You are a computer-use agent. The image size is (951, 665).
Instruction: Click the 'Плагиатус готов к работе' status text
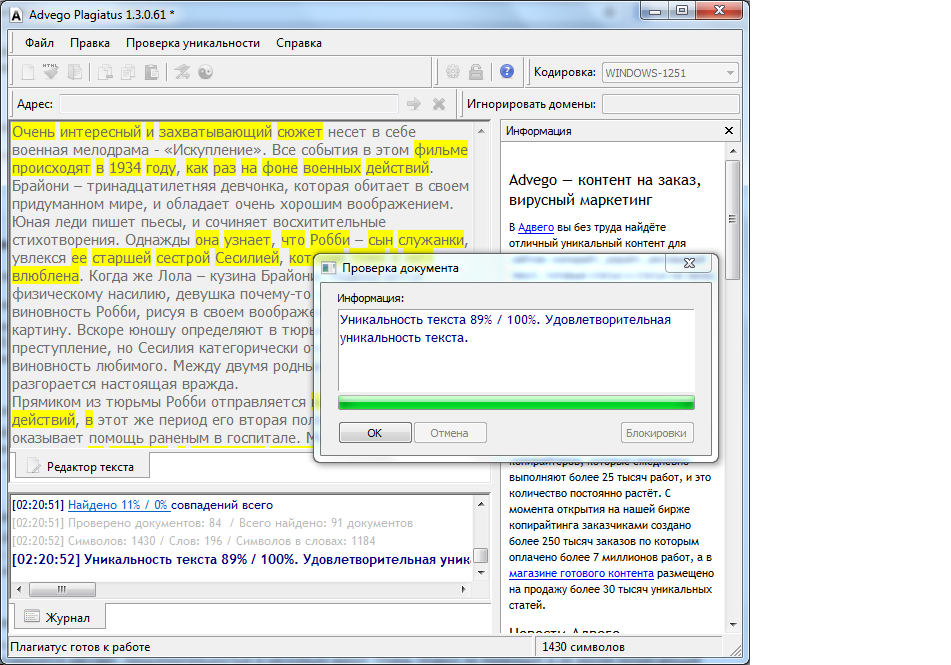tap(80, 647)
